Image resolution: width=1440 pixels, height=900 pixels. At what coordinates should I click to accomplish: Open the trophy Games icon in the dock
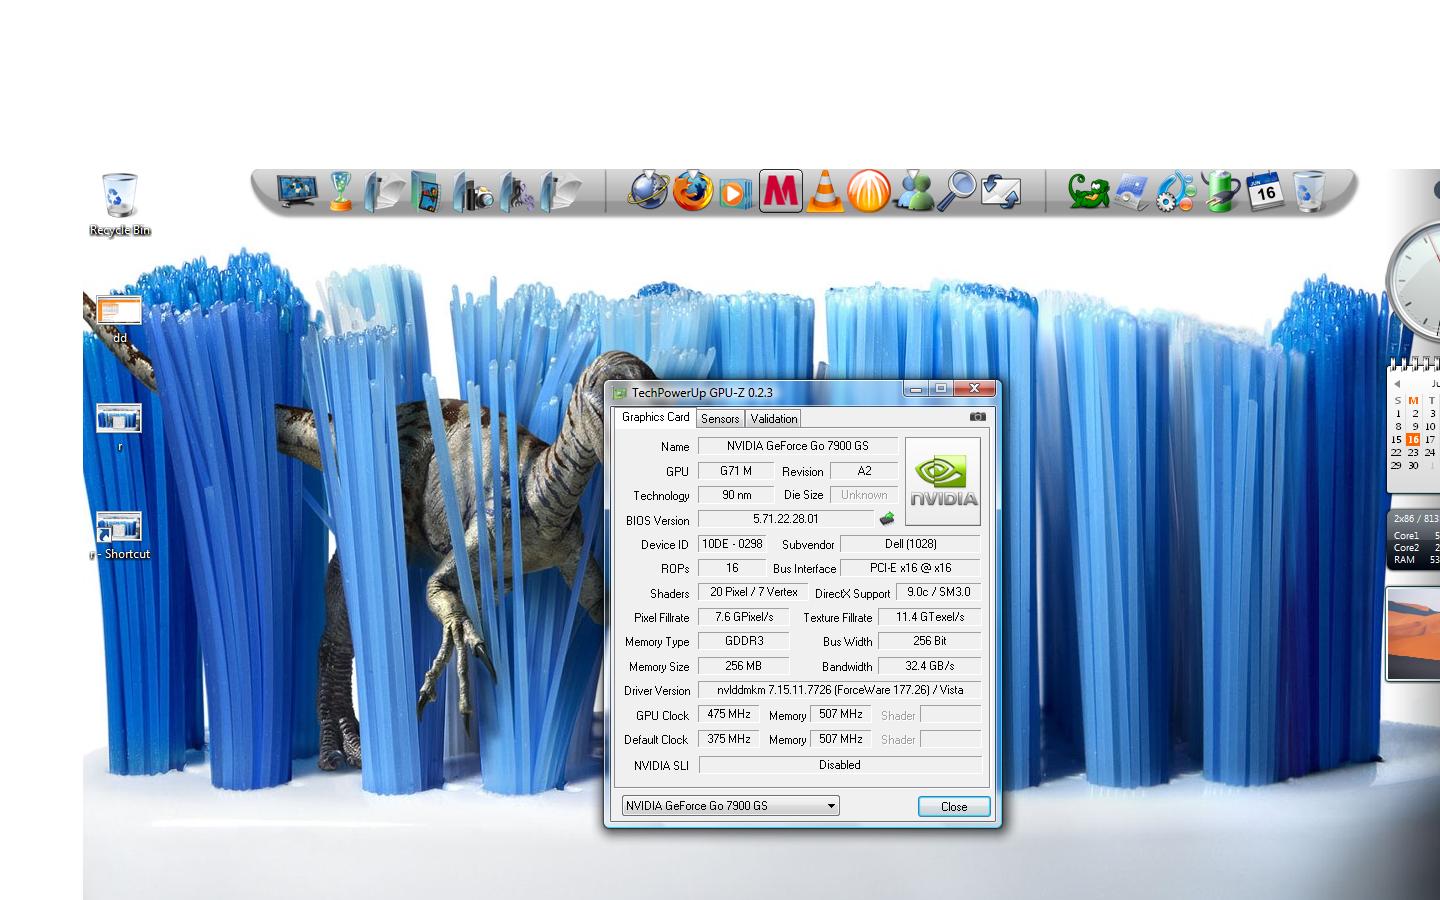341,190
